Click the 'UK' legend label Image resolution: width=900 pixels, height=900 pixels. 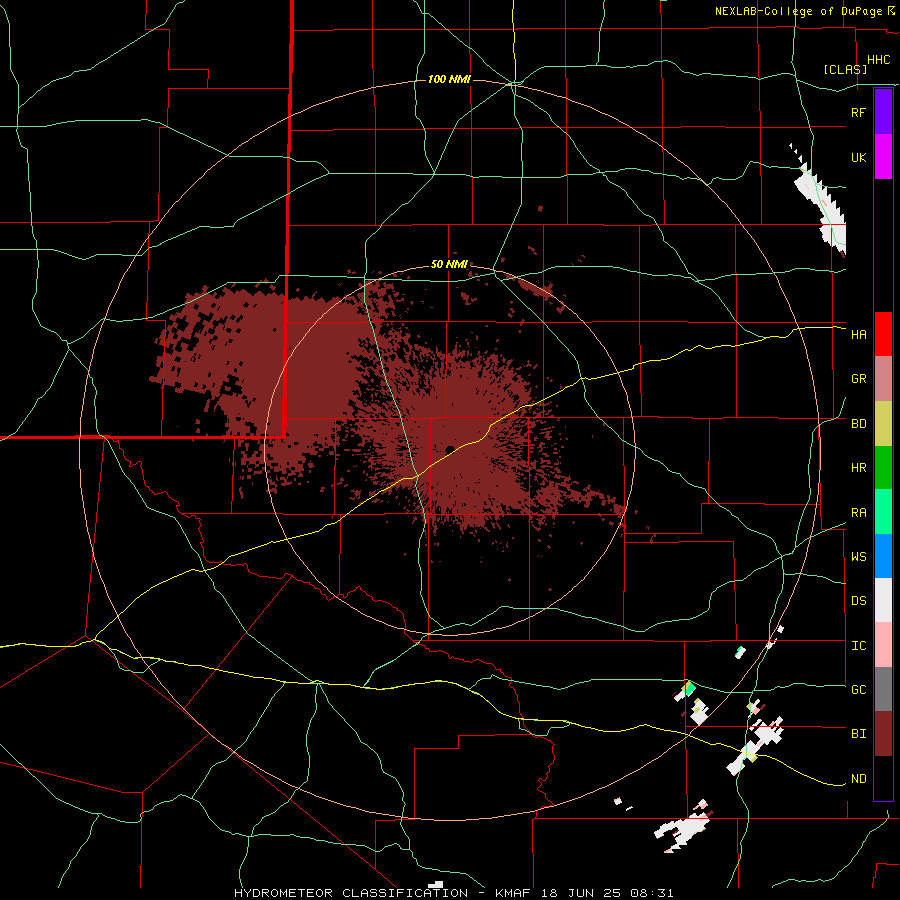click(x=858, y=157)
